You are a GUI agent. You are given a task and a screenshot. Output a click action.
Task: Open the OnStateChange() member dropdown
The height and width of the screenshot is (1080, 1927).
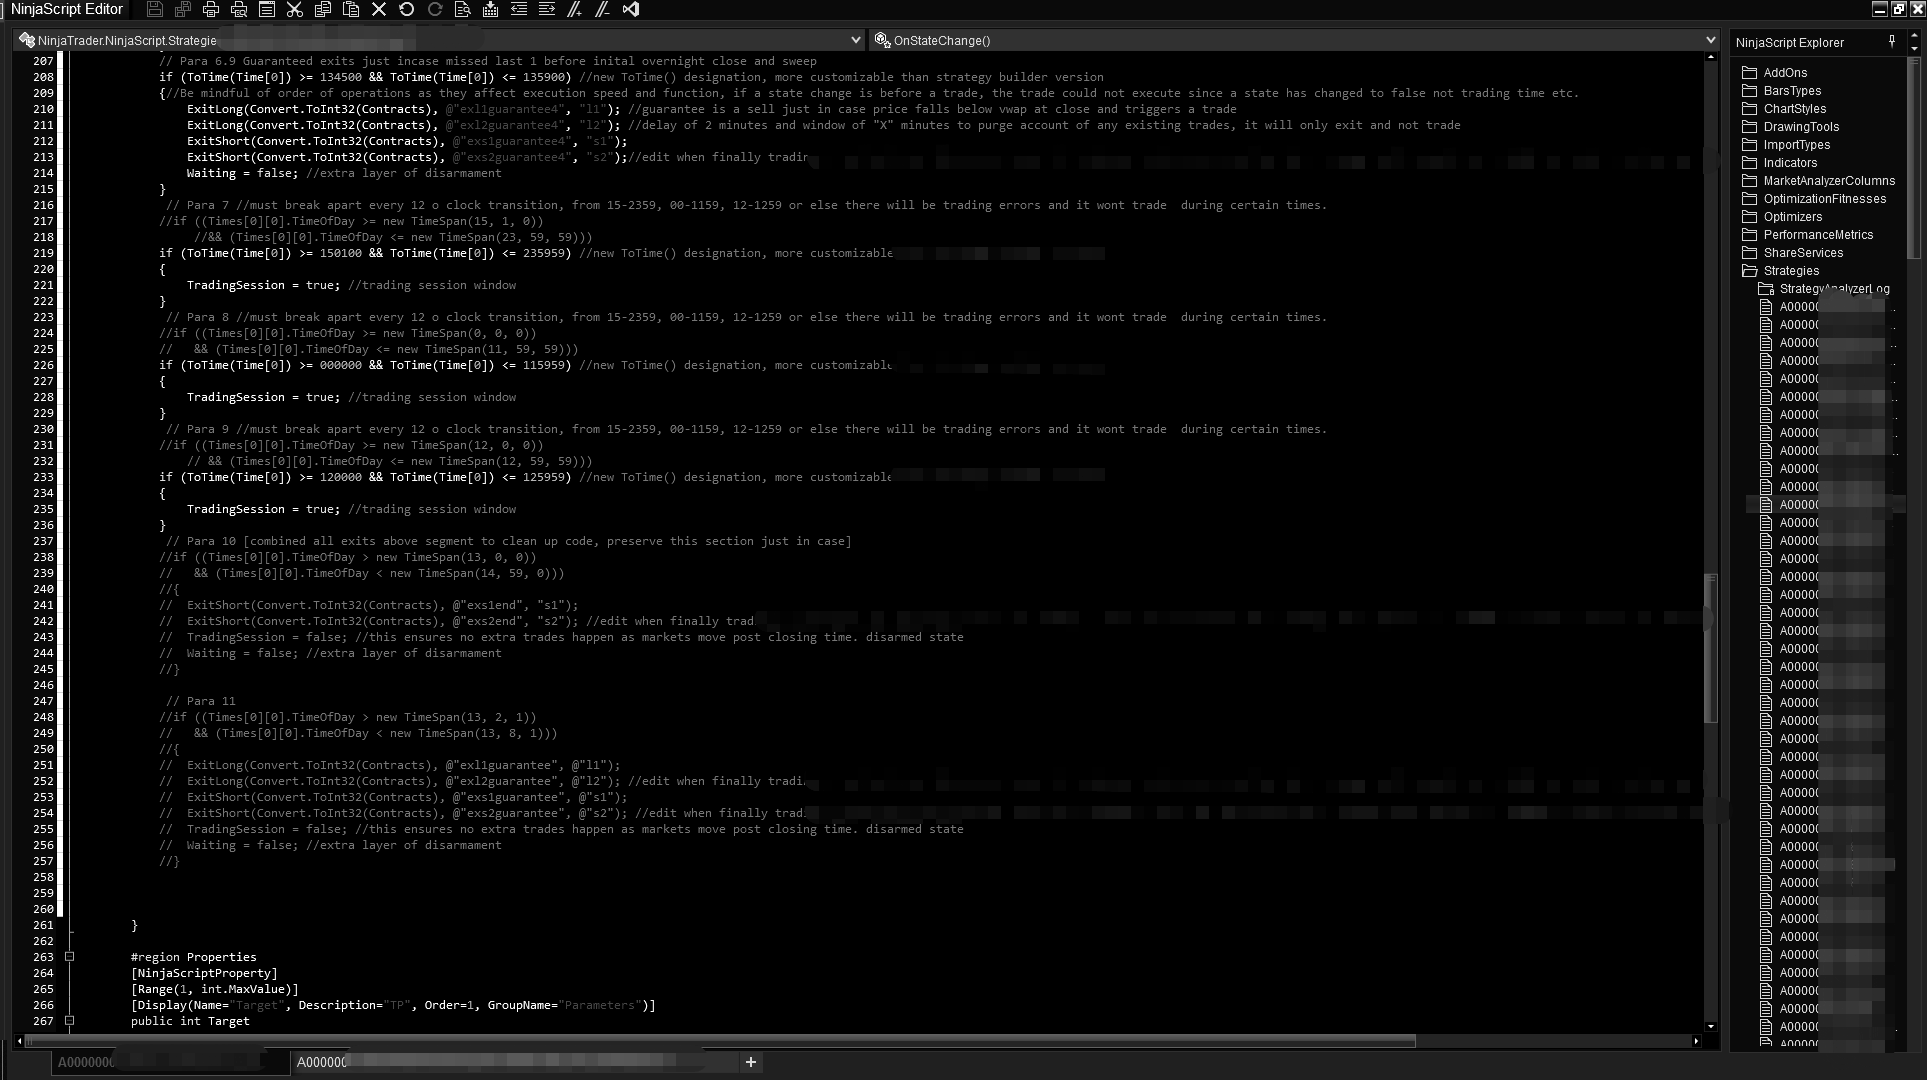(1710, 40)
